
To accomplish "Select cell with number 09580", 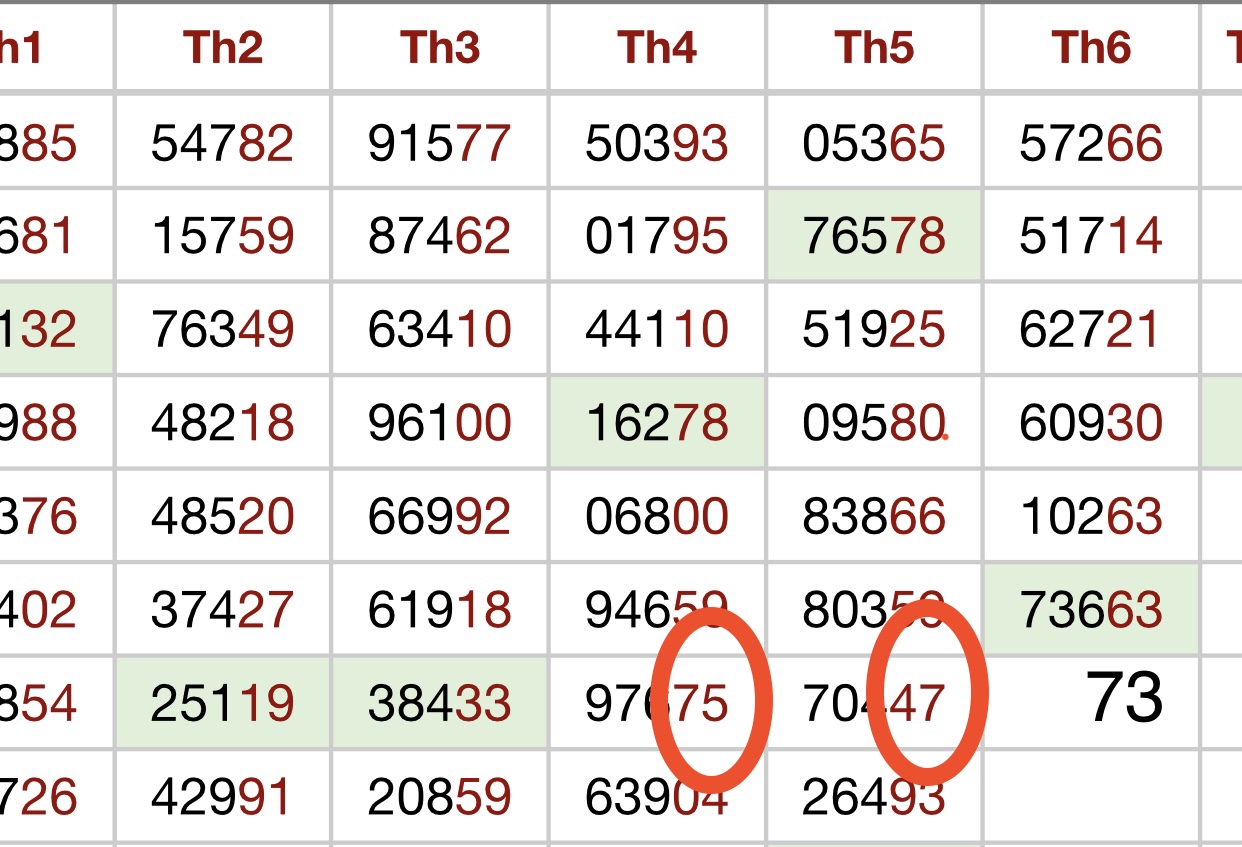I will pos(874,422).
